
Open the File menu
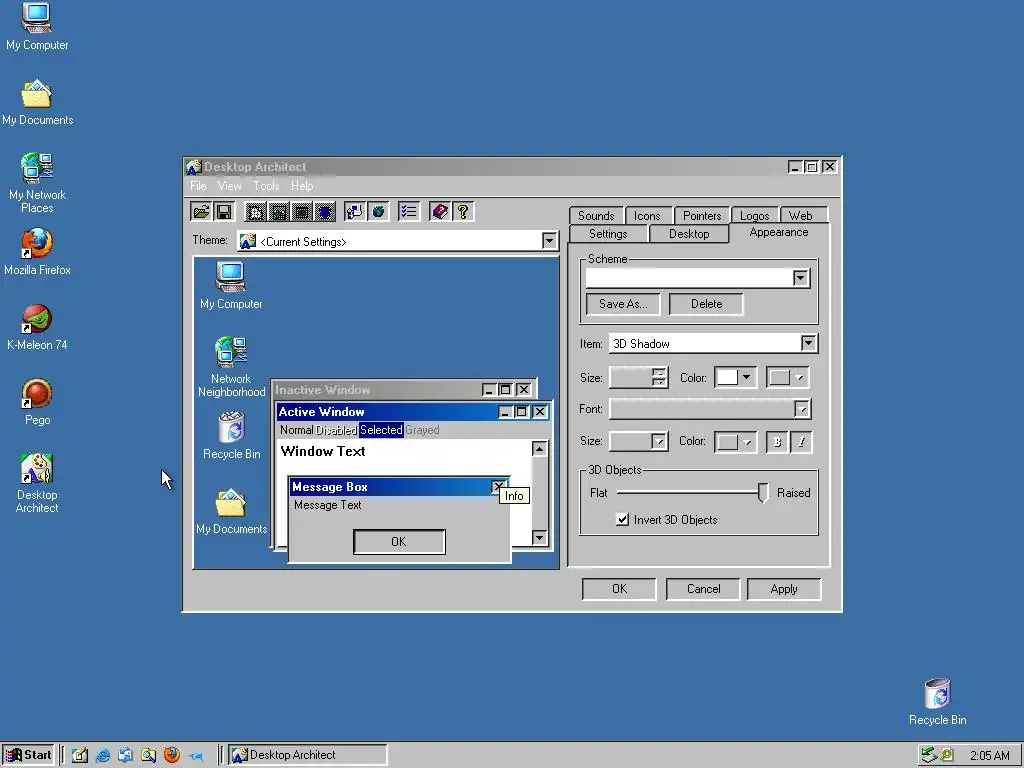(198, 186)
